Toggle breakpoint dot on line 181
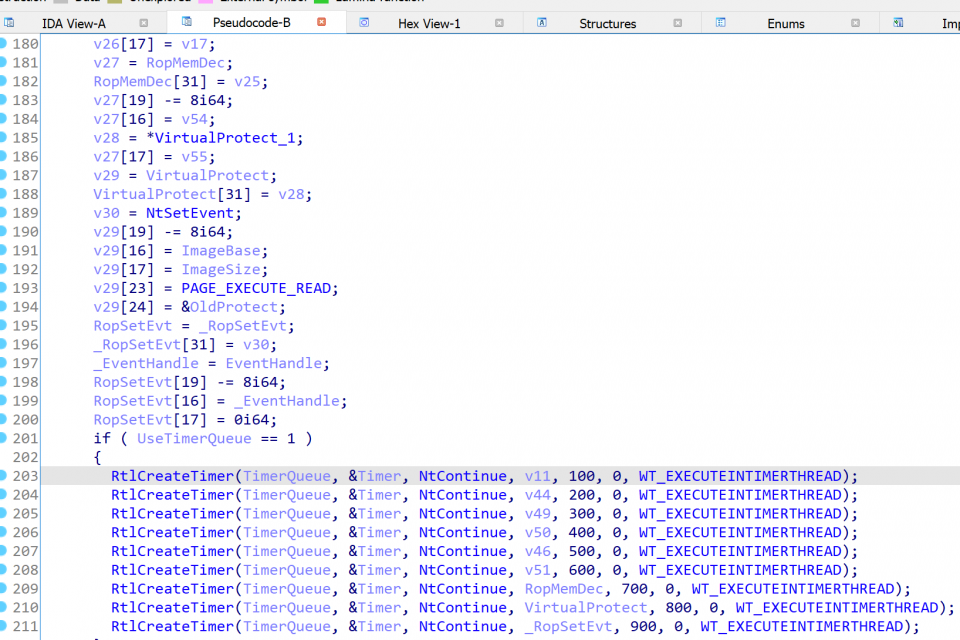This screenshot has height=640, width=960. pyautogui.click(x=2, y=62)
